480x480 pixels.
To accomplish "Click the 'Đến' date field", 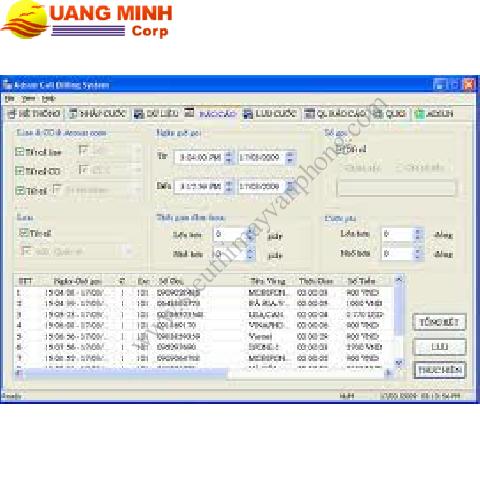I will click(x=262, y=186).
